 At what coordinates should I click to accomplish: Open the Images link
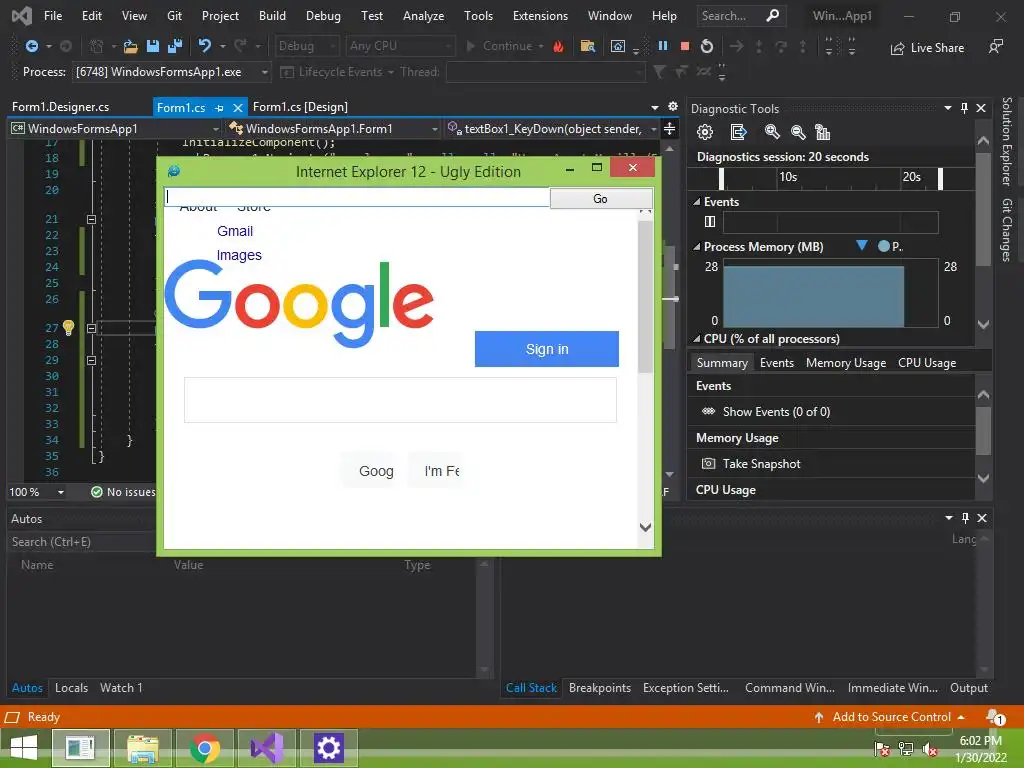239,255
